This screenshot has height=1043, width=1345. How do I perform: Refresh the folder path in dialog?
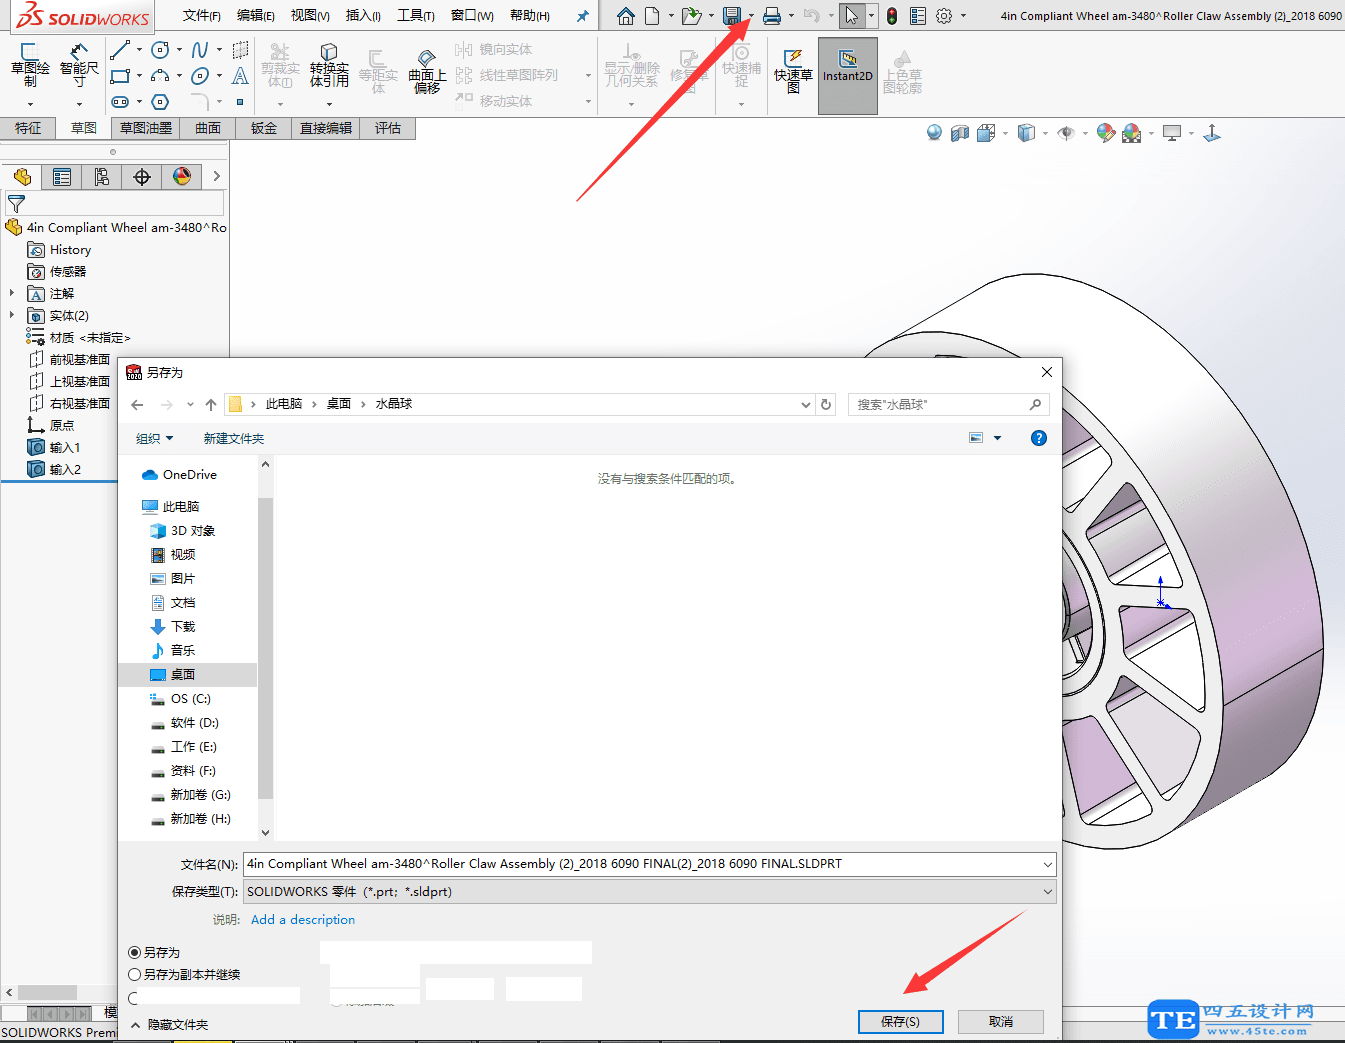coord(826,404)
